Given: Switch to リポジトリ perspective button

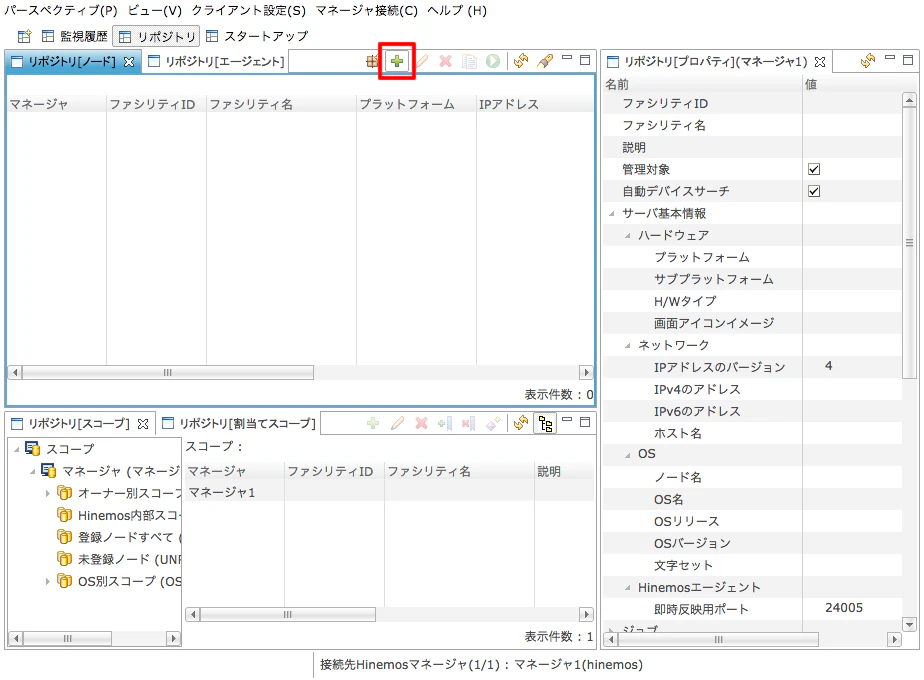Looking at the screenshot, I should click(x=157, y=37).
